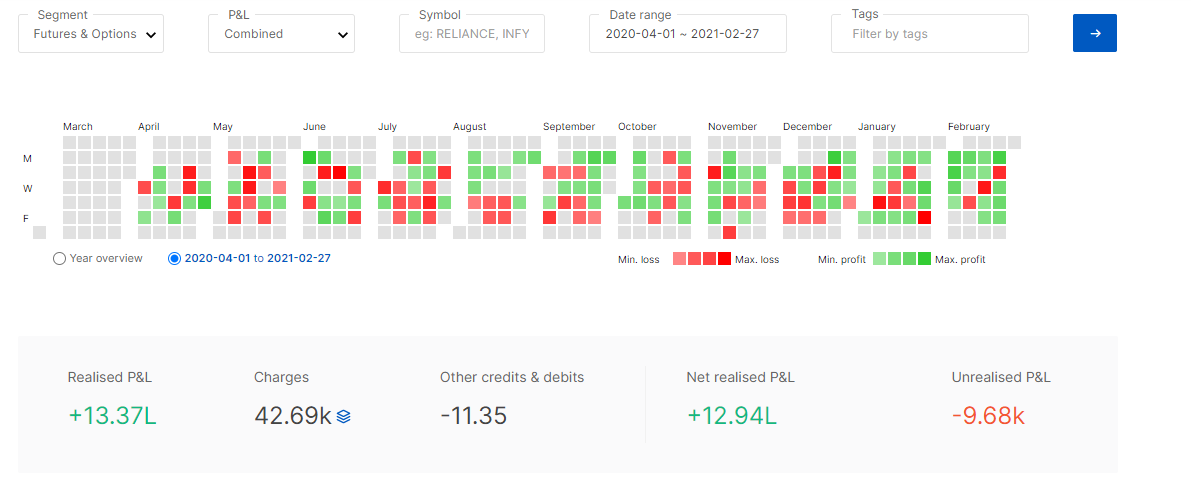Screen dimensions: 1191x499
Task: Expand the P&L Combined dropdown
Action: click(x=281, y=33)
